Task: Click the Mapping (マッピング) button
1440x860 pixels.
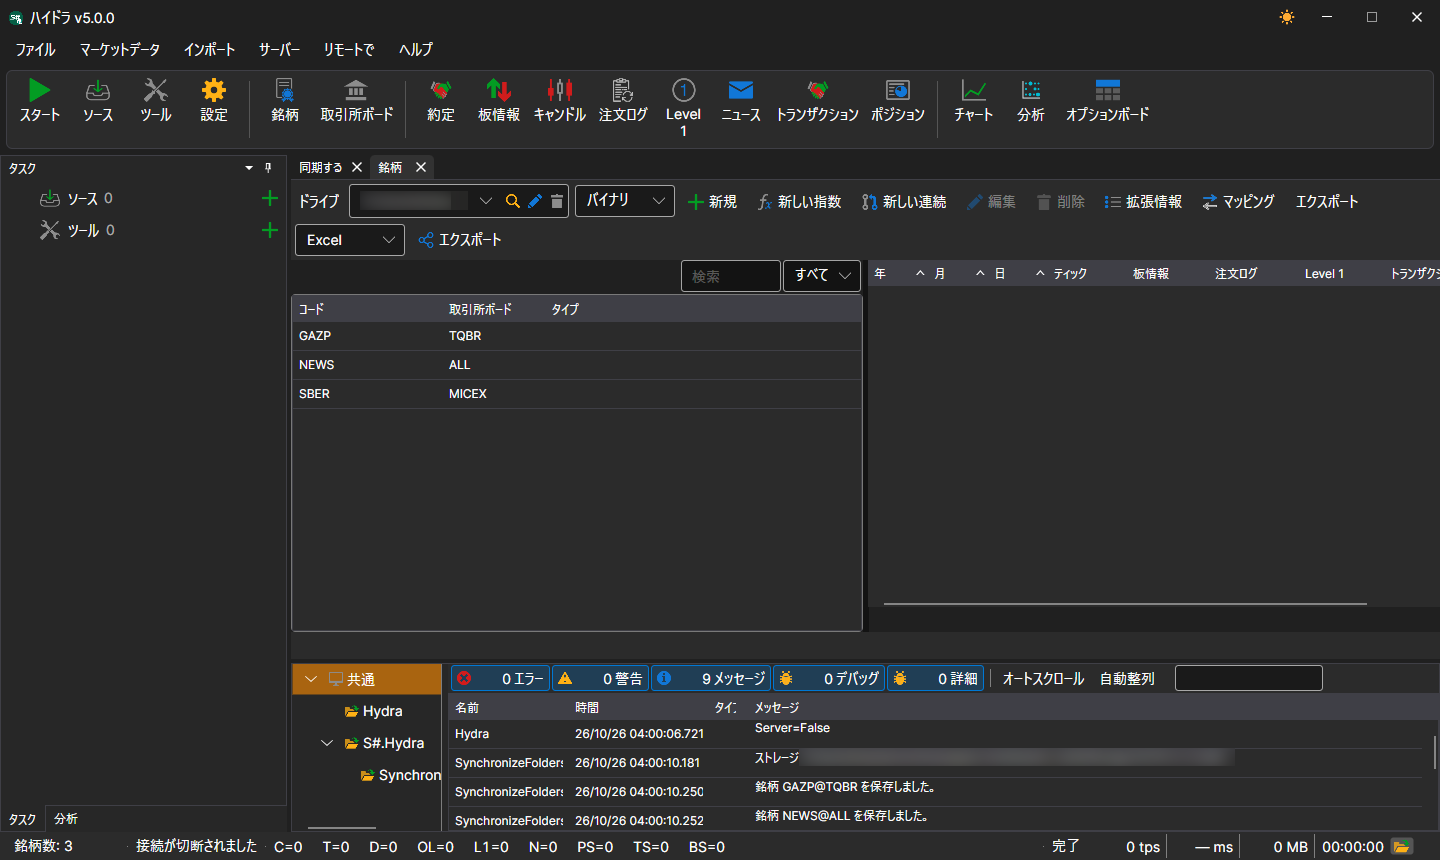Action: [x=1238, y=201]
